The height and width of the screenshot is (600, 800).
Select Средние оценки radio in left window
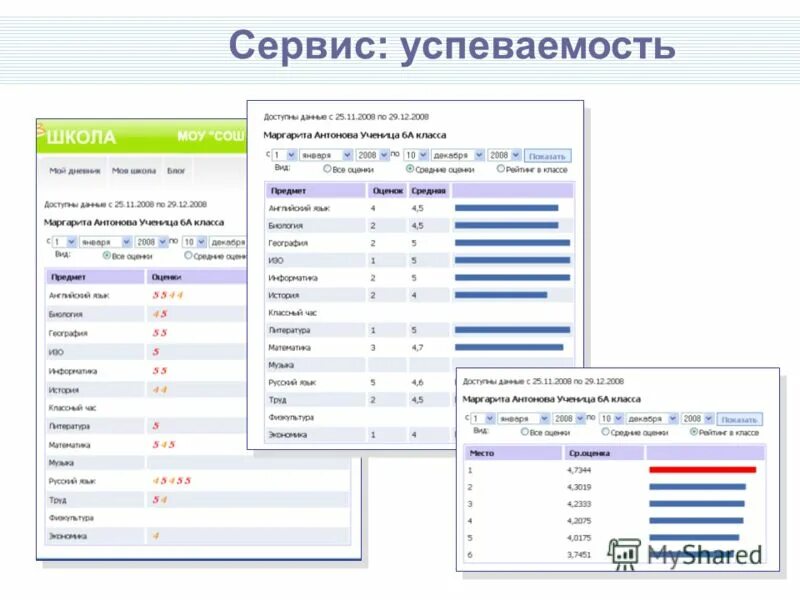point(188,255)
